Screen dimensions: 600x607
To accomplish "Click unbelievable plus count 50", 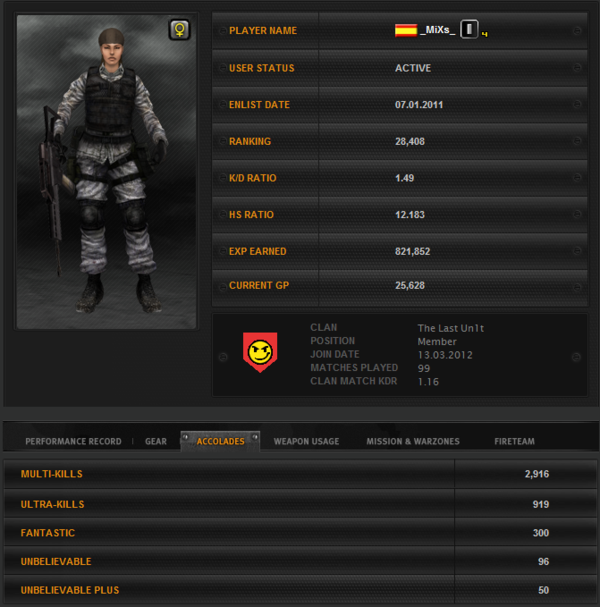I will click(543, 590).
